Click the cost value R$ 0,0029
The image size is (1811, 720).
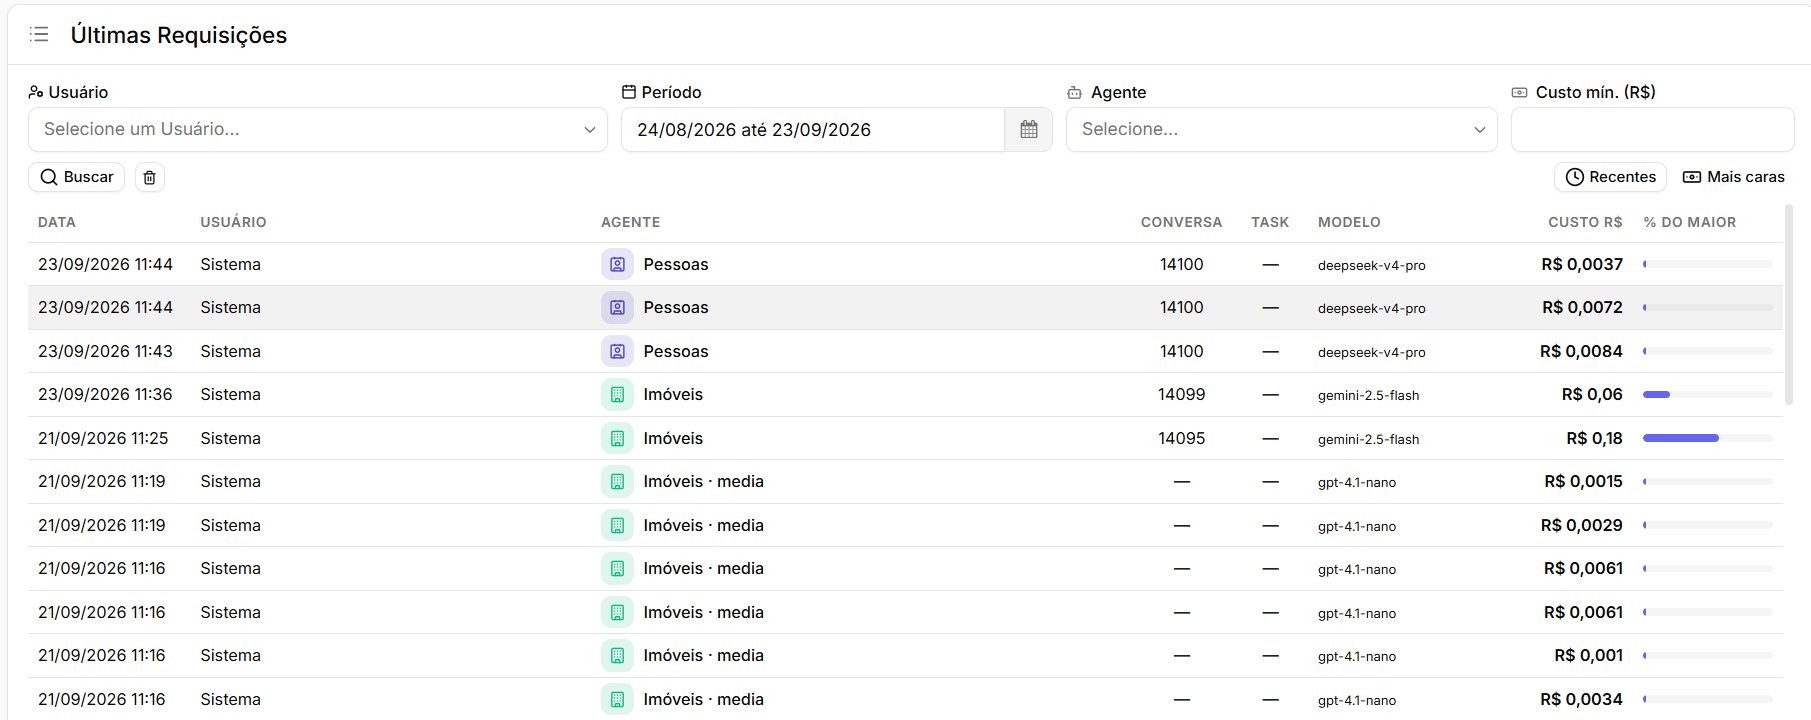tap(1582, 526)
